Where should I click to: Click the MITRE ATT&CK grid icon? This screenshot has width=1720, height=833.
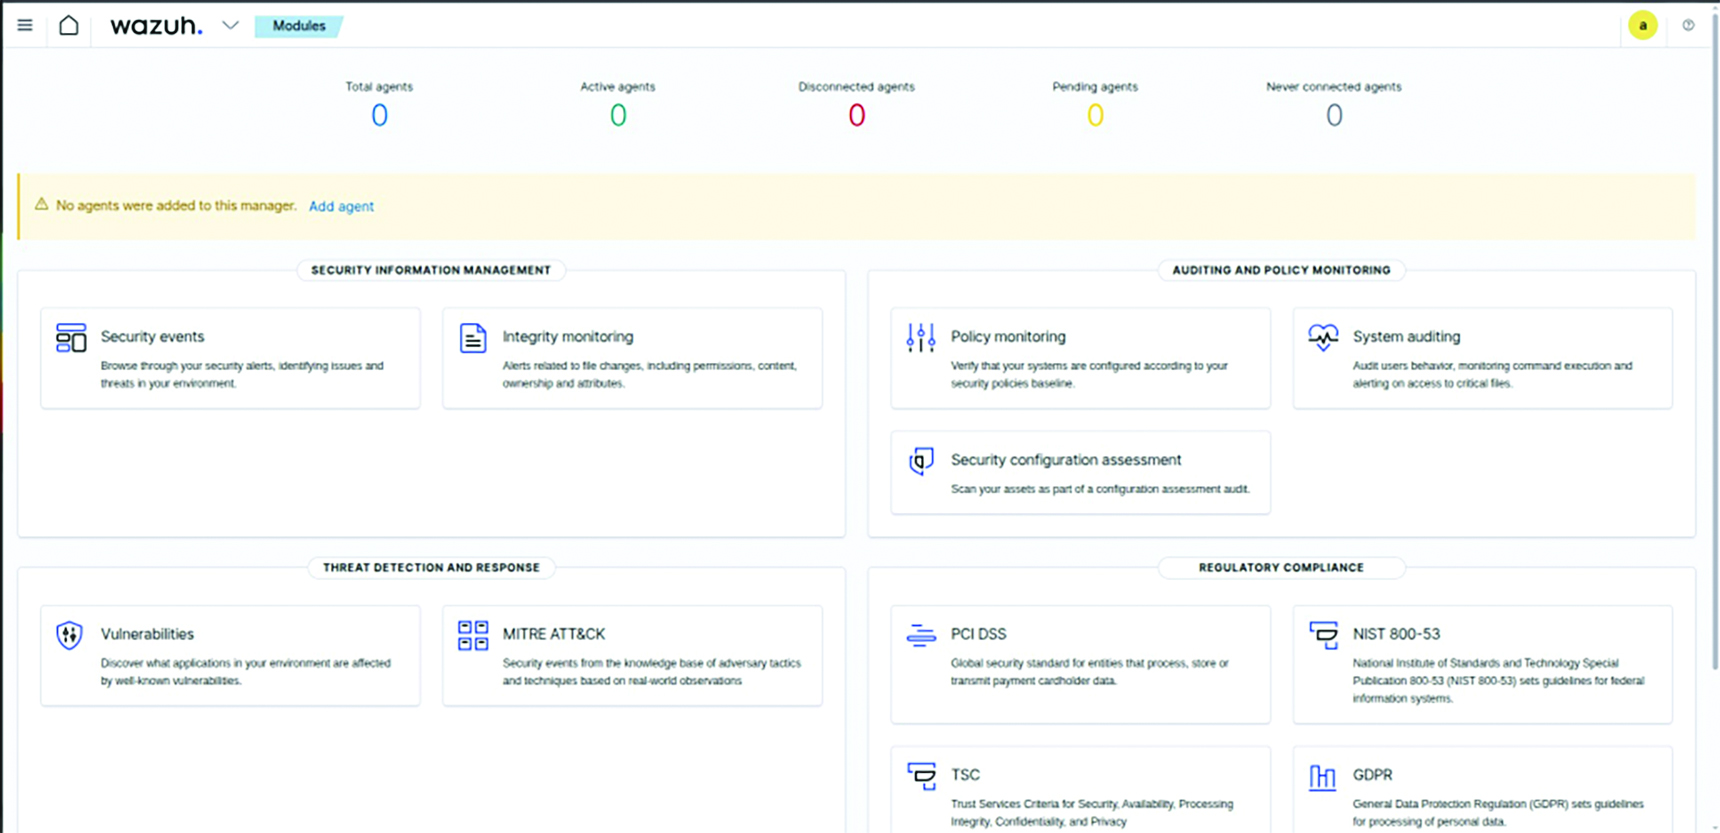click(x=473, y=635)
